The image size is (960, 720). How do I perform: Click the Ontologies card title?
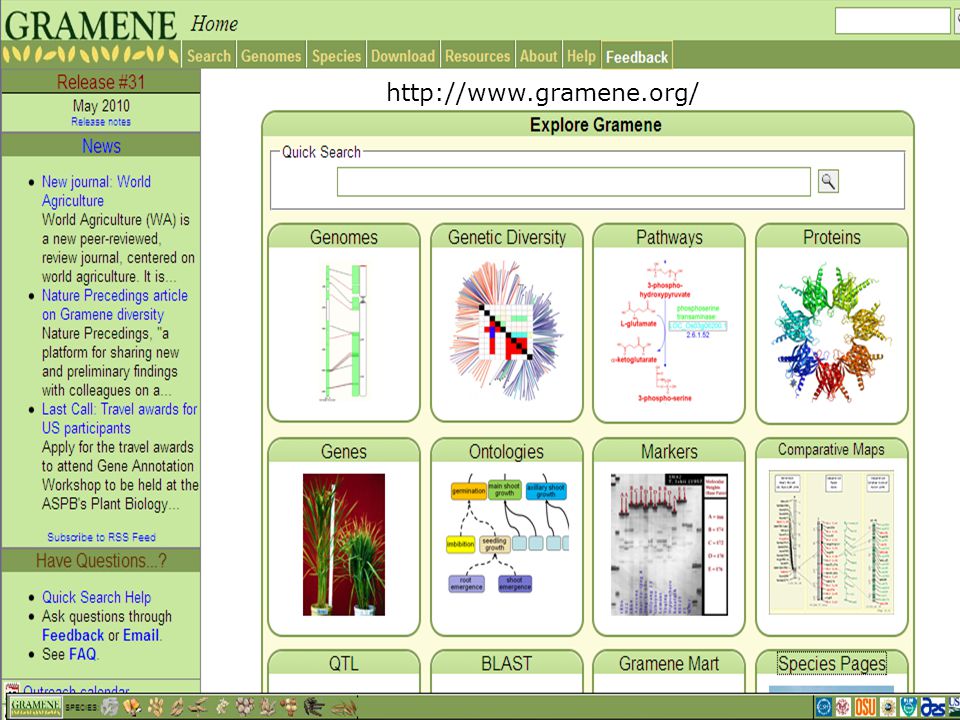[x=506, y=452]
